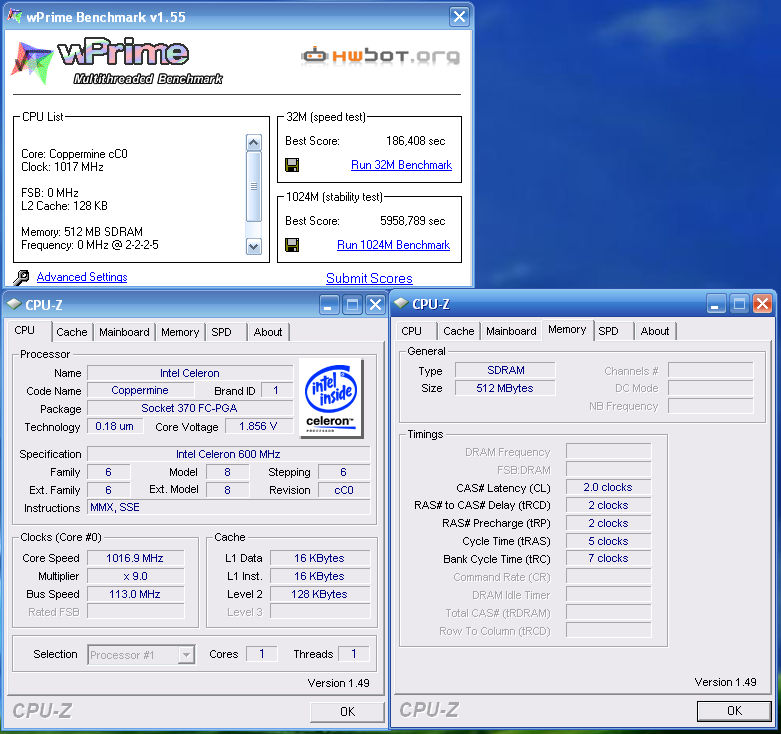Open Advanced Settings in wPrime
Viewport: 781px width, 734px height.
[x=82, y=277]
